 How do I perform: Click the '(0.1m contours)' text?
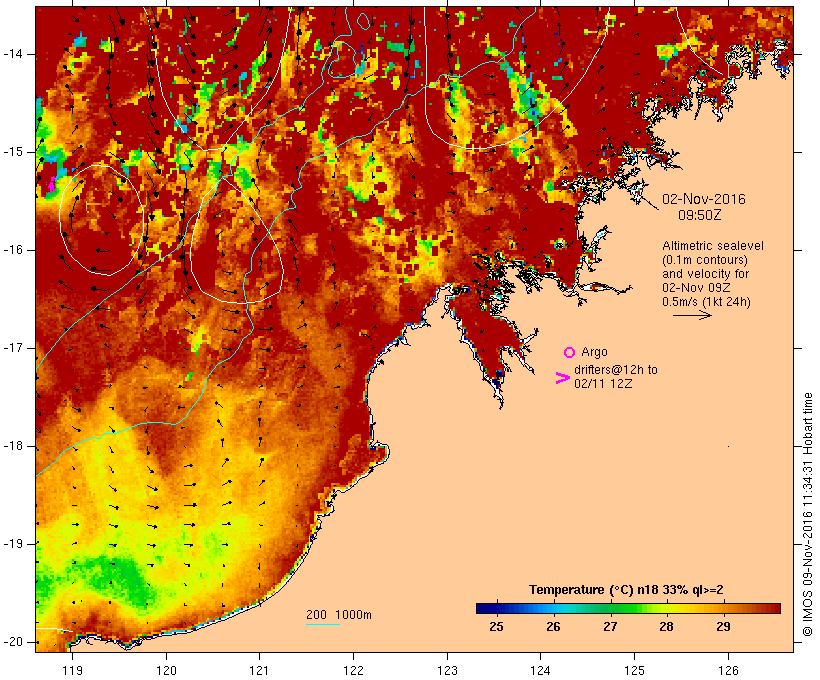click(704, 260)
